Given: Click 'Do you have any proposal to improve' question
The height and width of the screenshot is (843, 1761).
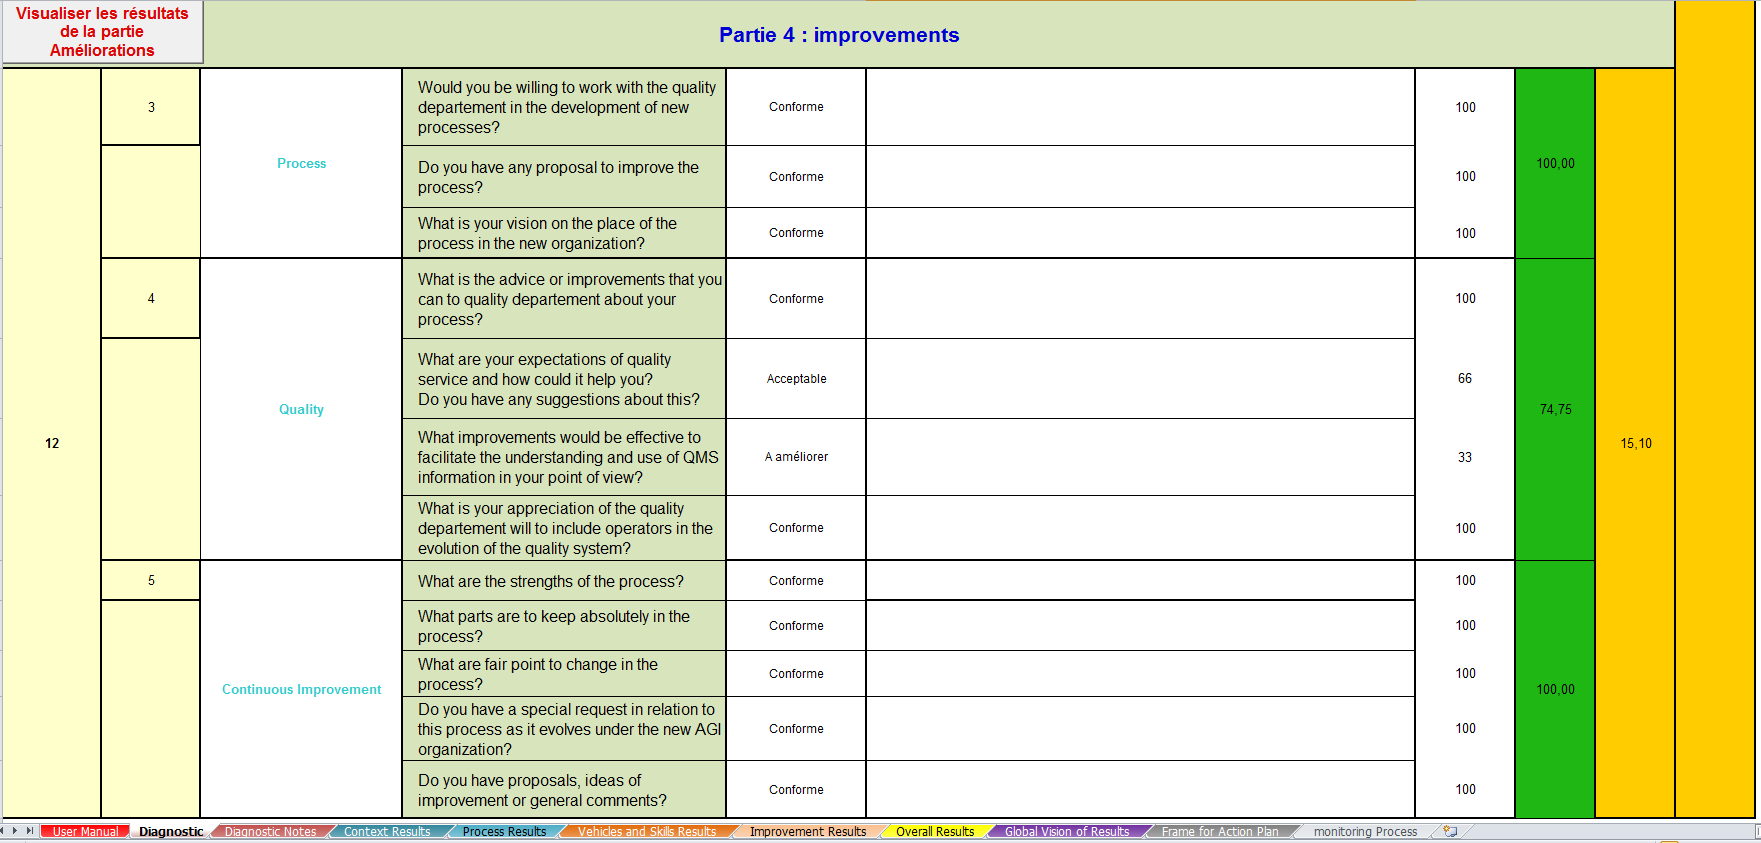Looking at the screenshot, I should click(x=564, y=177).
